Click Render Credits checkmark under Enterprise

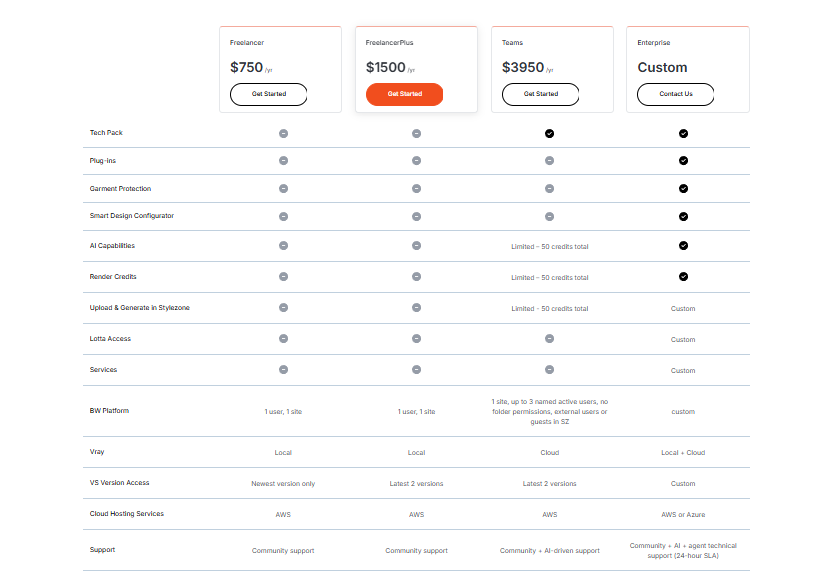(683, 276)
